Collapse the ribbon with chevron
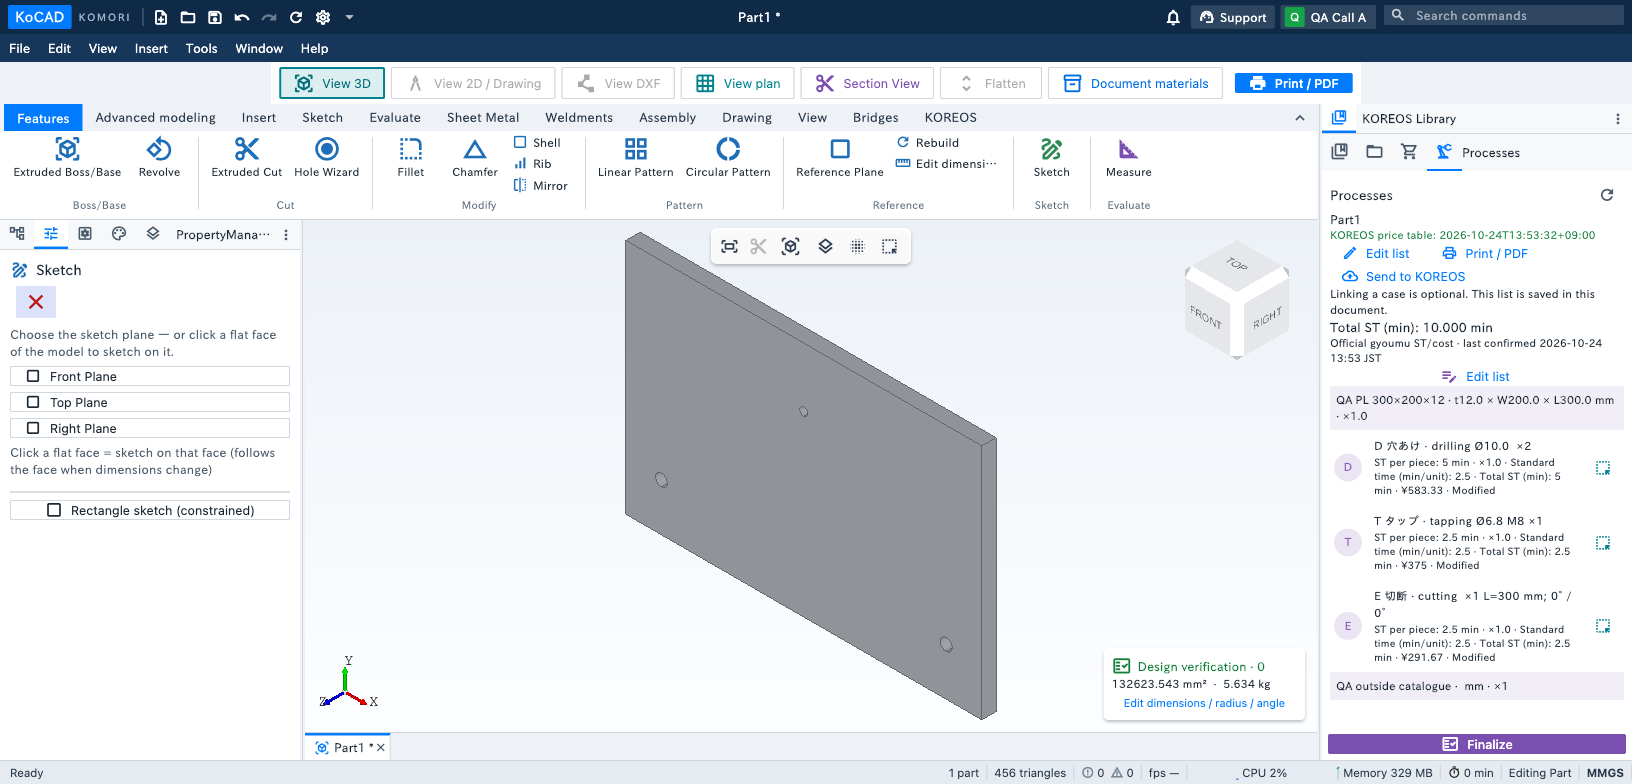Image resolution: width=1632 pixels, height=784 pixels. (x=1300, y=118)
